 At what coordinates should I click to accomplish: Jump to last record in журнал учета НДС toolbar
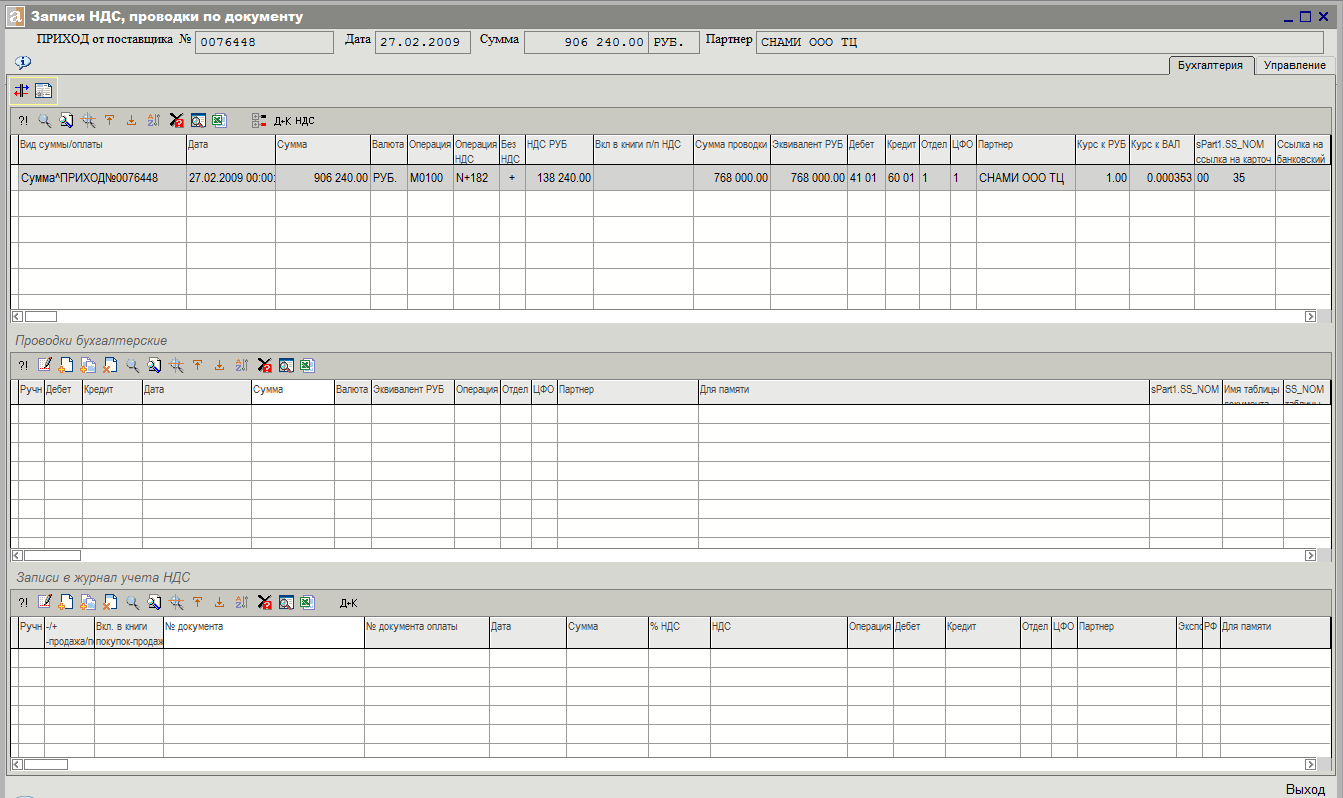(219, 602)
